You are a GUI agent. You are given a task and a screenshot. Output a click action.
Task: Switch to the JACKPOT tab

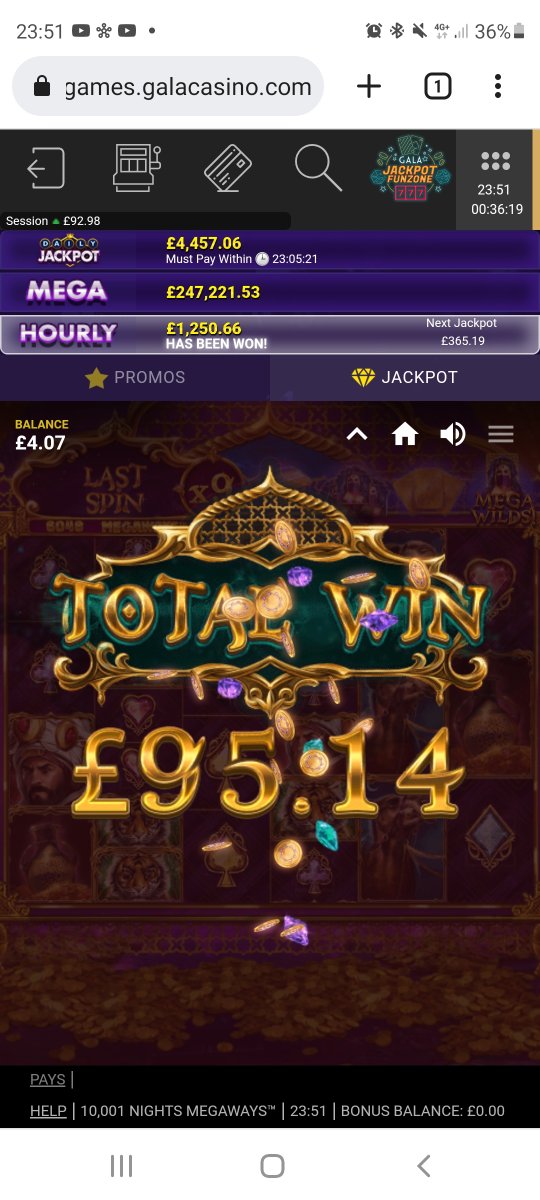(405, 377)
